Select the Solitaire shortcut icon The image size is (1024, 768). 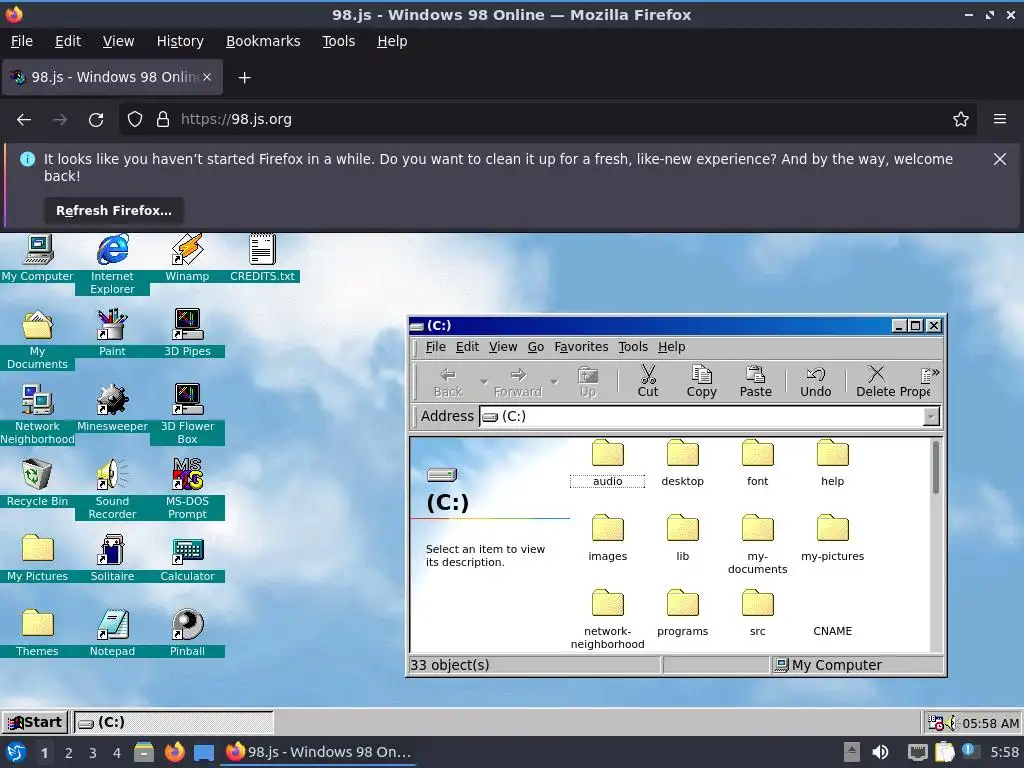click(112, 558)
